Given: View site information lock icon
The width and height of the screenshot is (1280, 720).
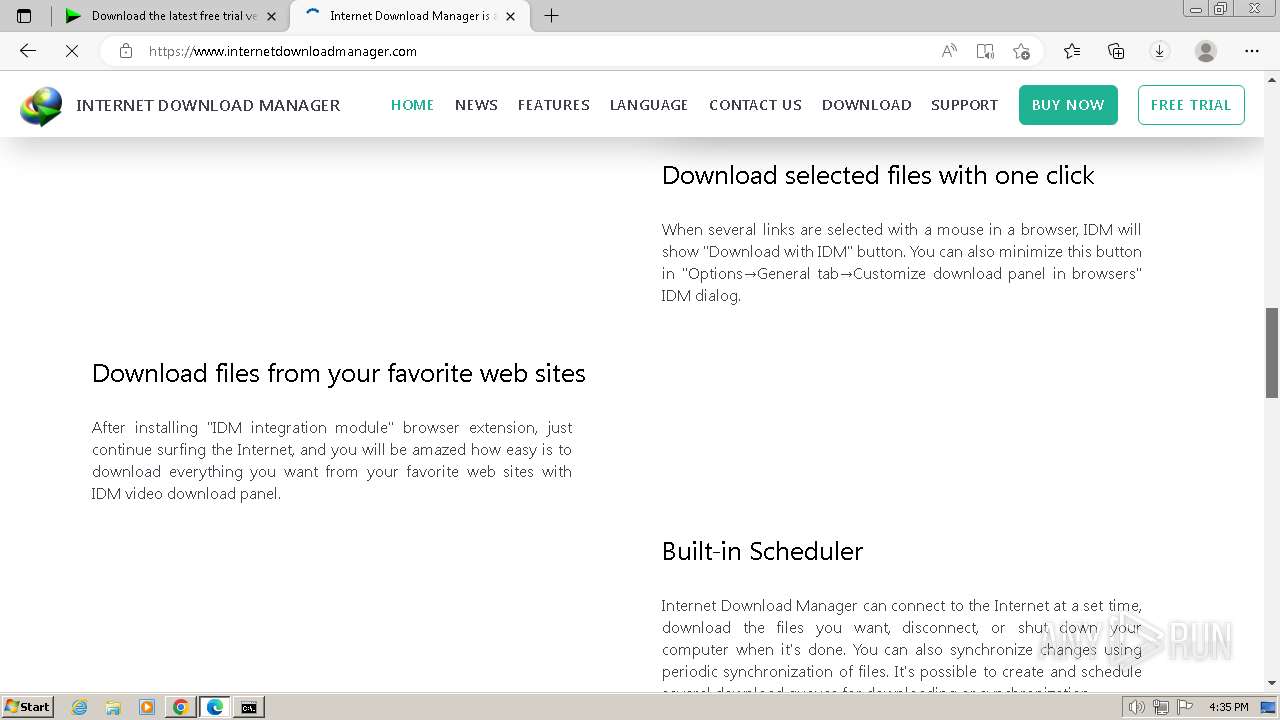Looking at the screenshot, I should 126,51.
